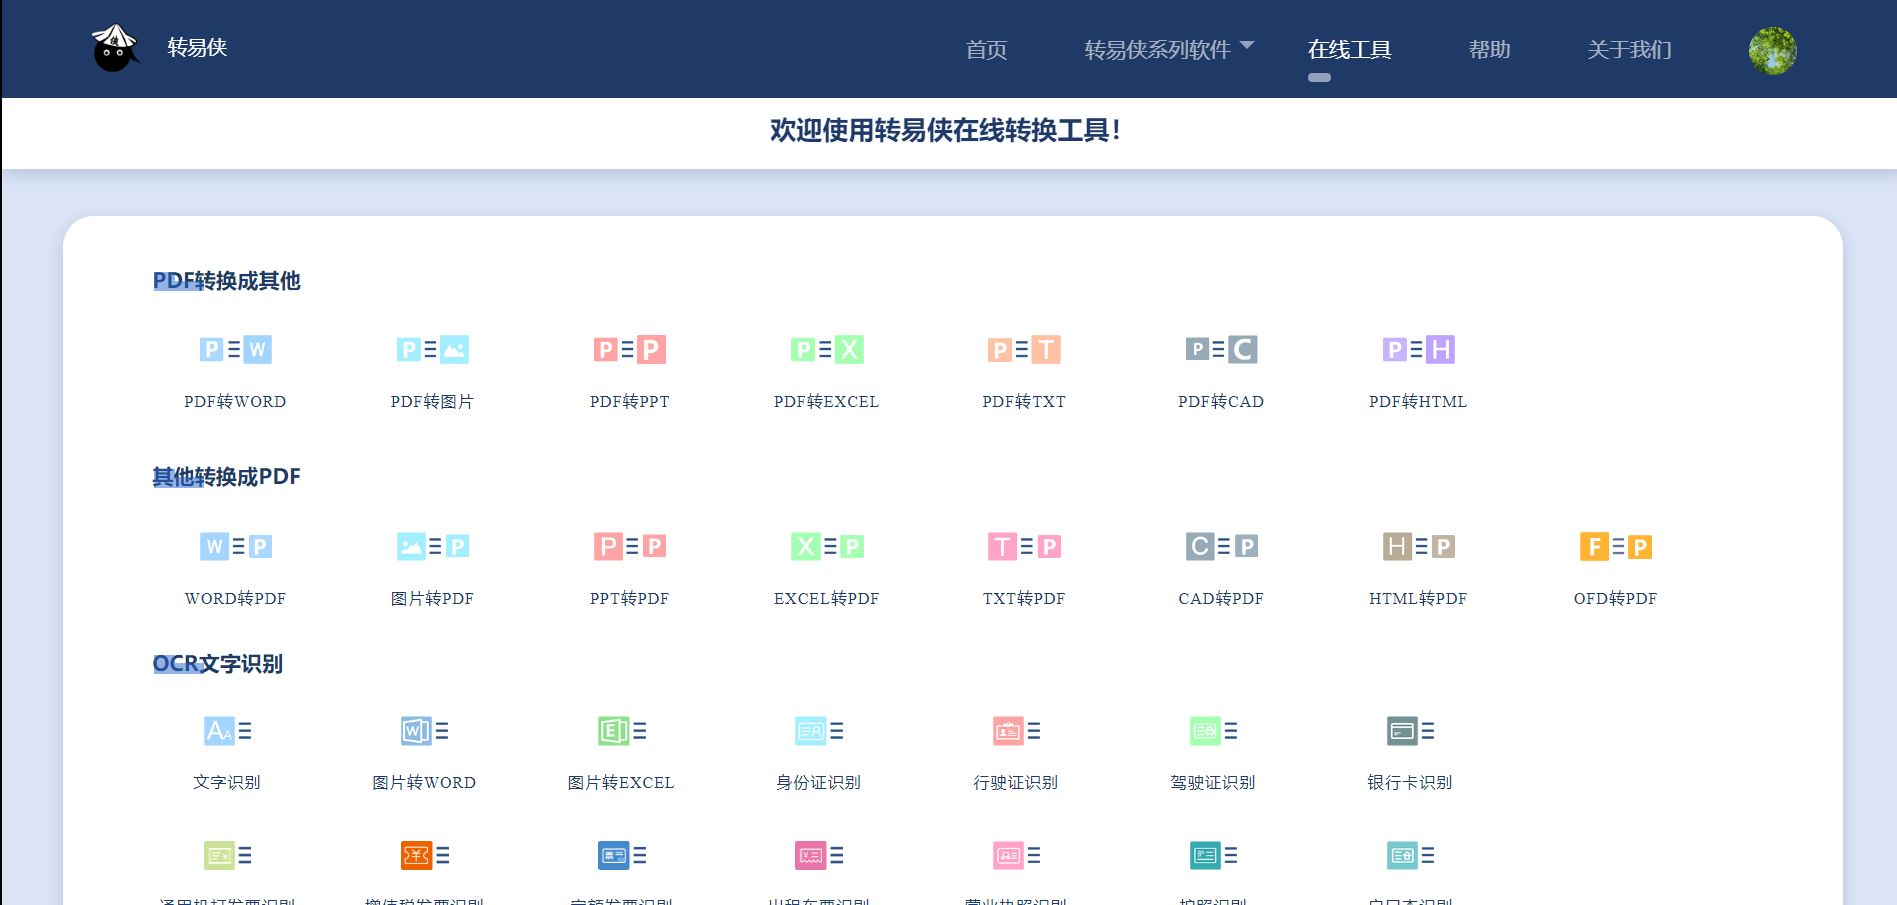Image resolution: width=1897 pixels, height=905 pixels.
Task: Launch the 图片转EXCEL OCR icon
Action: [621, 731]
